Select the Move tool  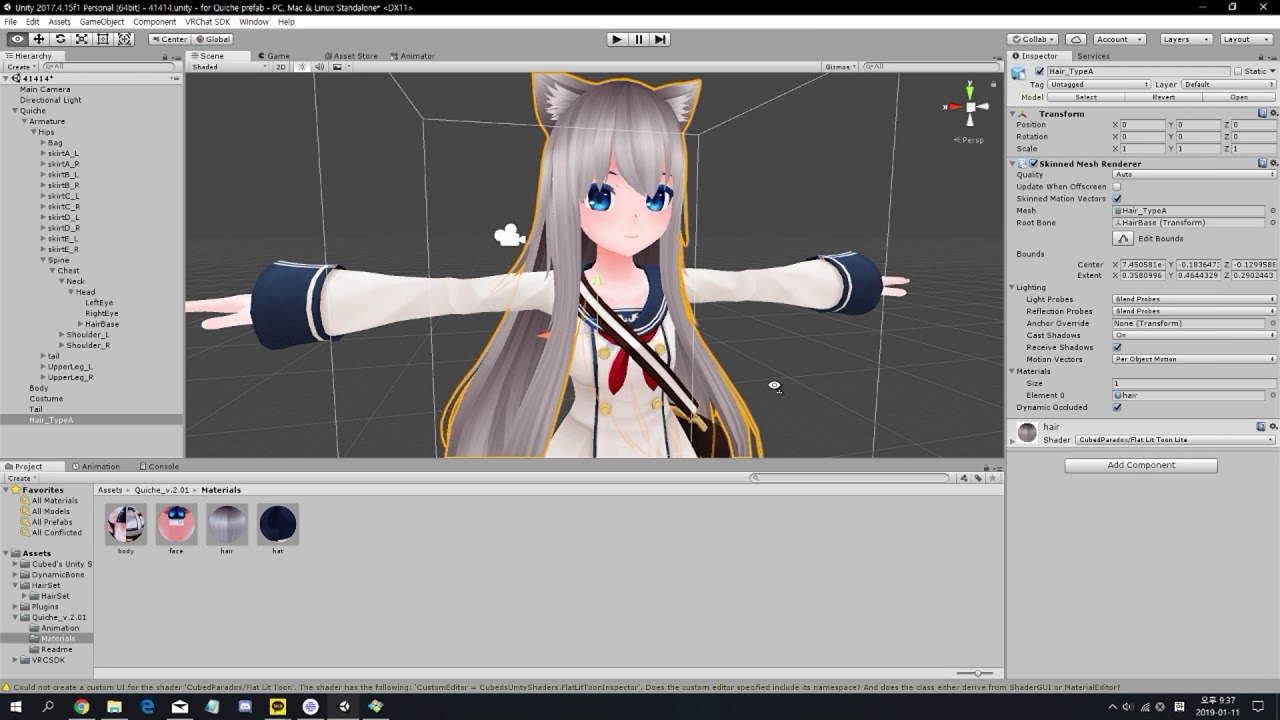point(39,39)
